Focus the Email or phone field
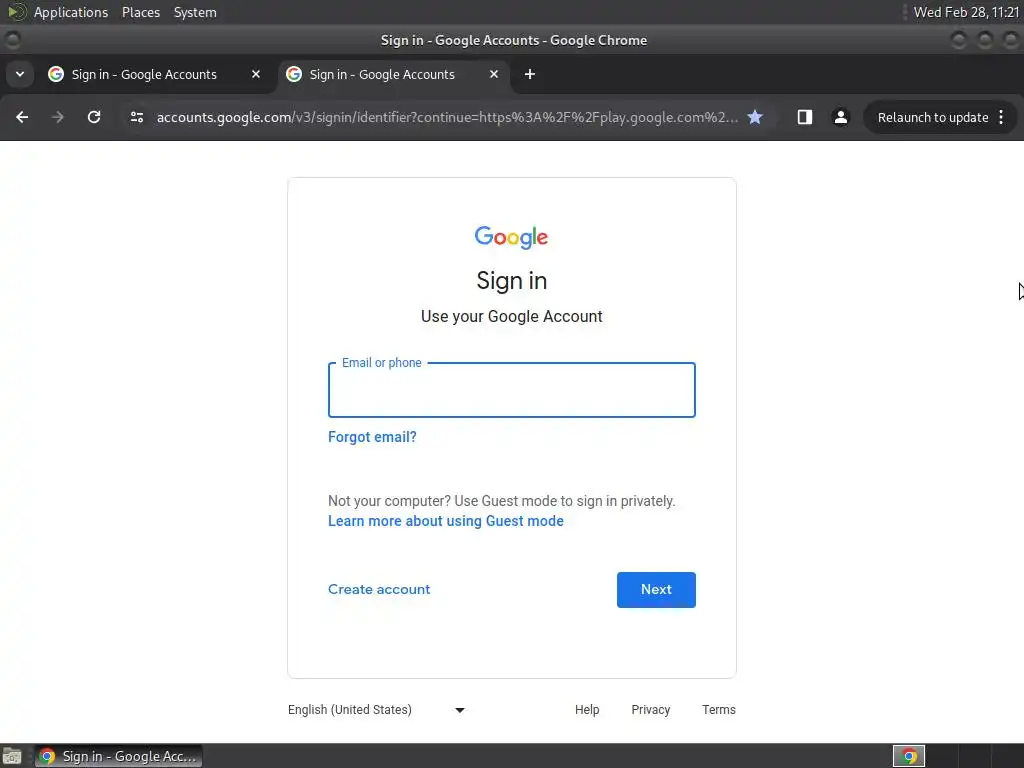 [x=511, y=390]
